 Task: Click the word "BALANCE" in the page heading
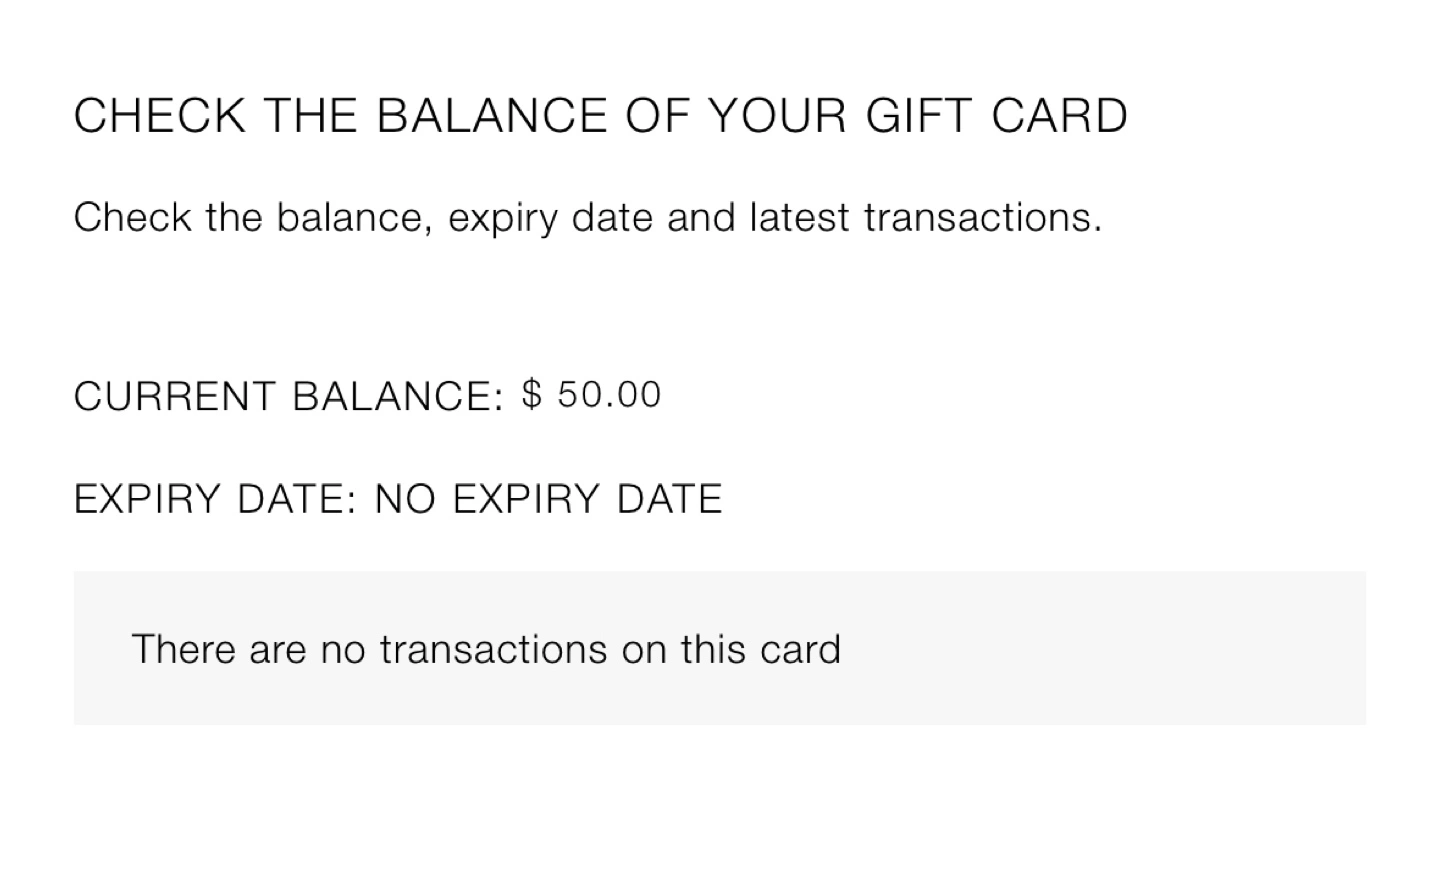492,116
